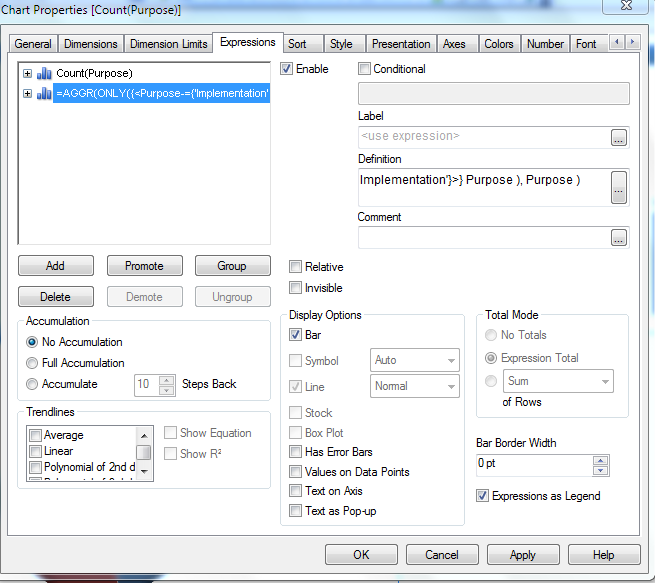The width and height of the screenshot is (655, 583).
Task: Click into the Label input field
Action: [484, 137]
